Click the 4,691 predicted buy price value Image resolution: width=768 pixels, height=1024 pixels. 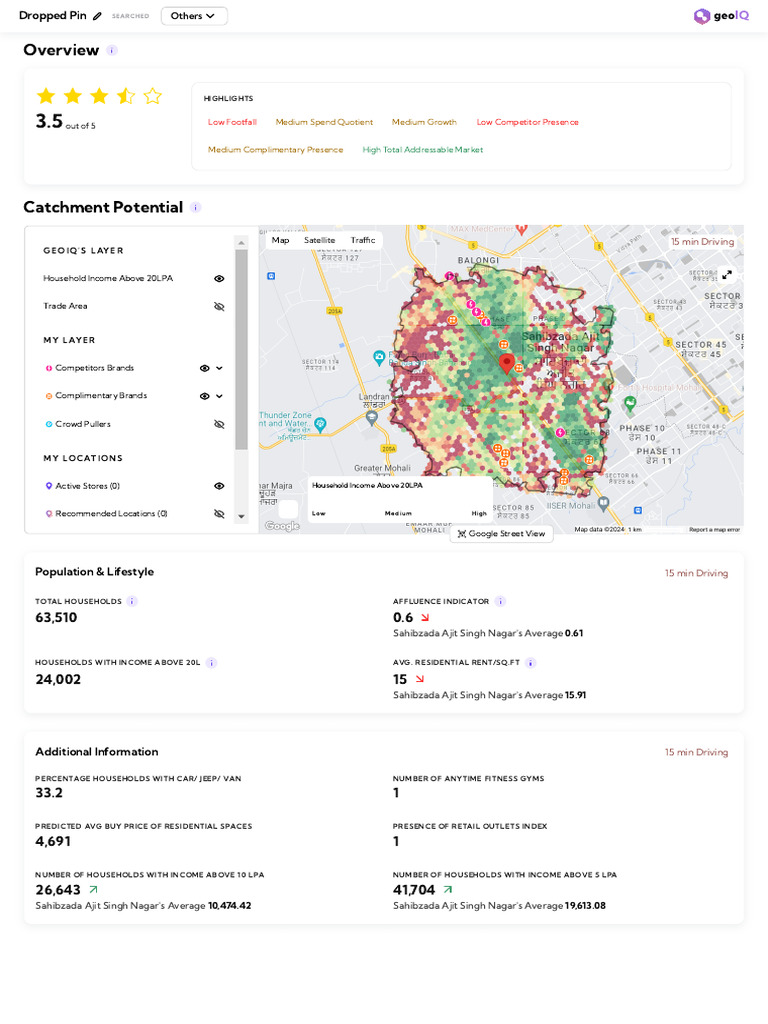(53, 841)
